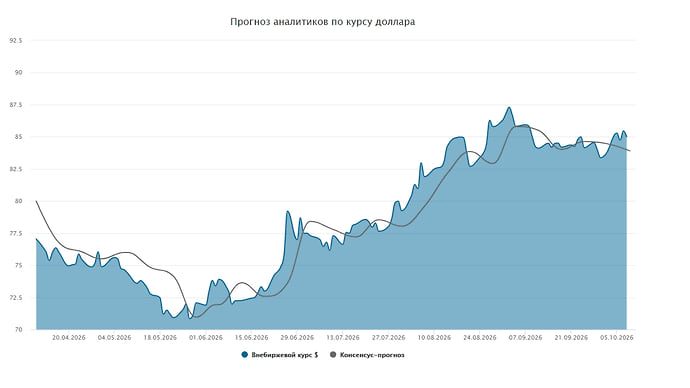
Task: Click the y-axis value 75
Action: tap(19, 265)
